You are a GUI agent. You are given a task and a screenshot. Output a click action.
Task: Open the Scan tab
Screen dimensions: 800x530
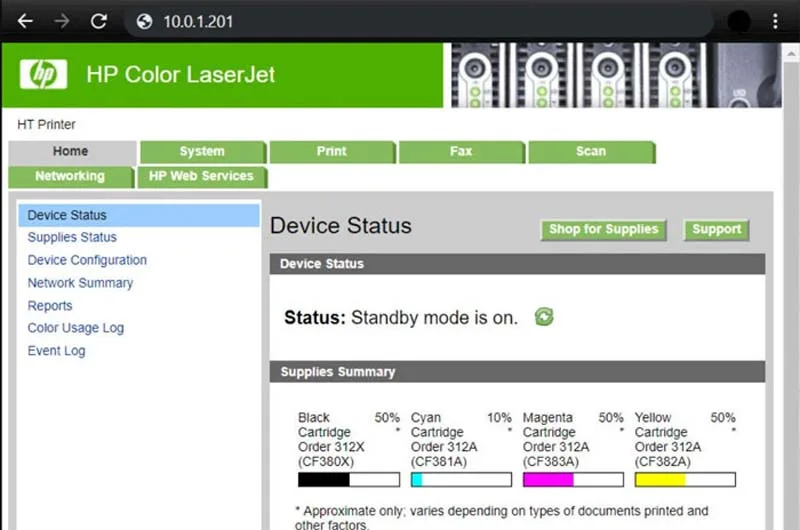[591, 152]
